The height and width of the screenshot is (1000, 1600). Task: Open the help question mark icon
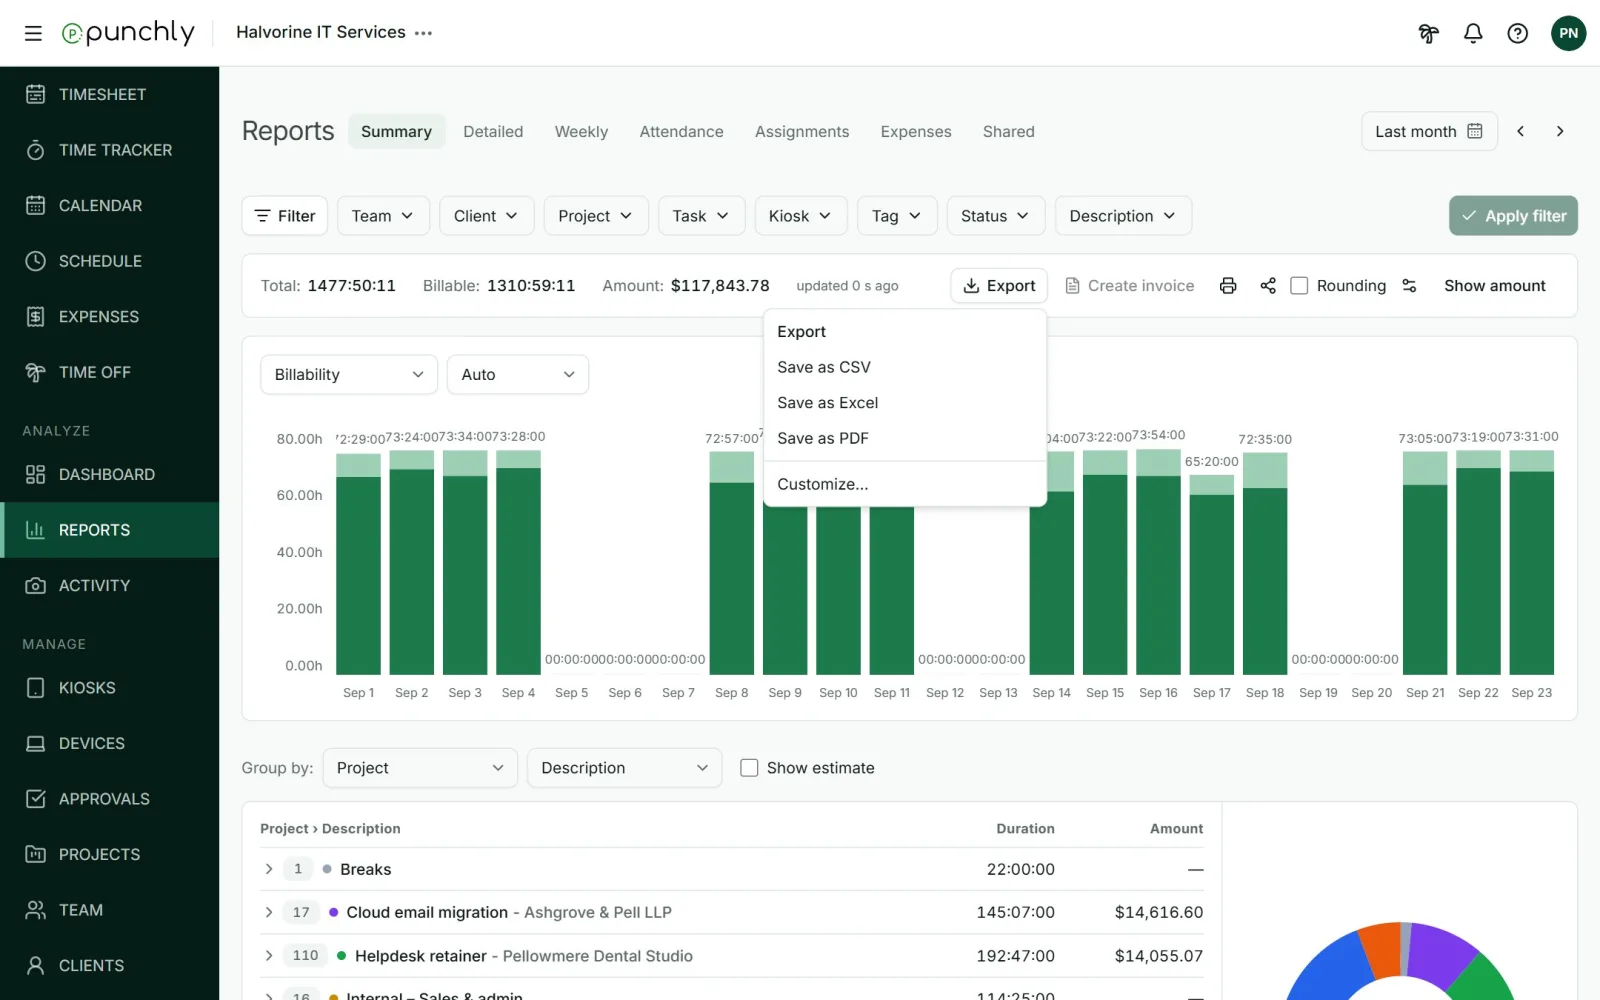pos(1518,33)
